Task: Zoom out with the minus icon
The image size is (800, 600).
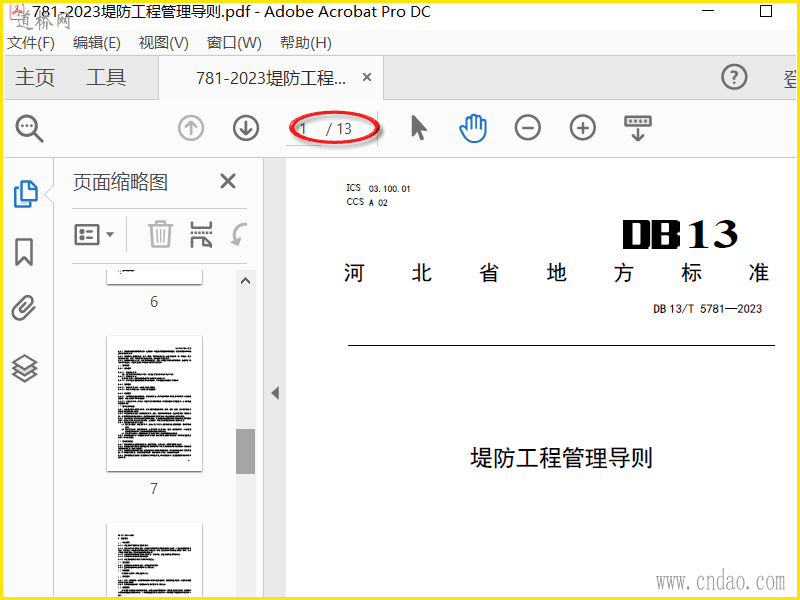Action: pyautogui.click(x=528, y=128)
